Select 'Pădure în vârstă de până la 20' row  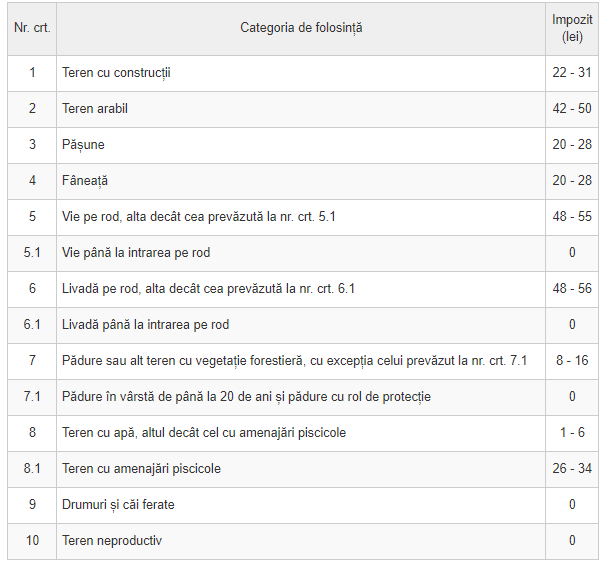point(246,397)
